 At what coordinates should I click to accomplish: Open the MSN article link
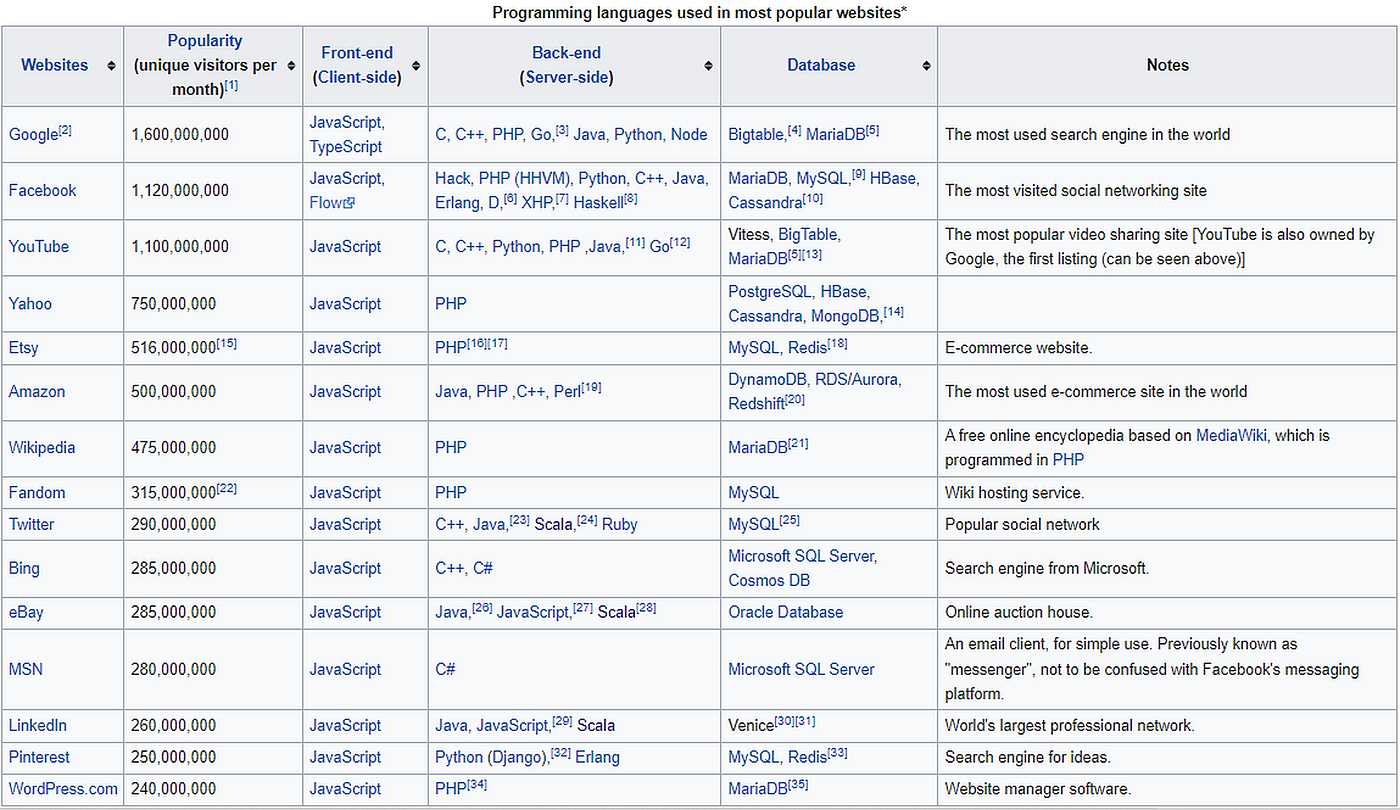26,669
